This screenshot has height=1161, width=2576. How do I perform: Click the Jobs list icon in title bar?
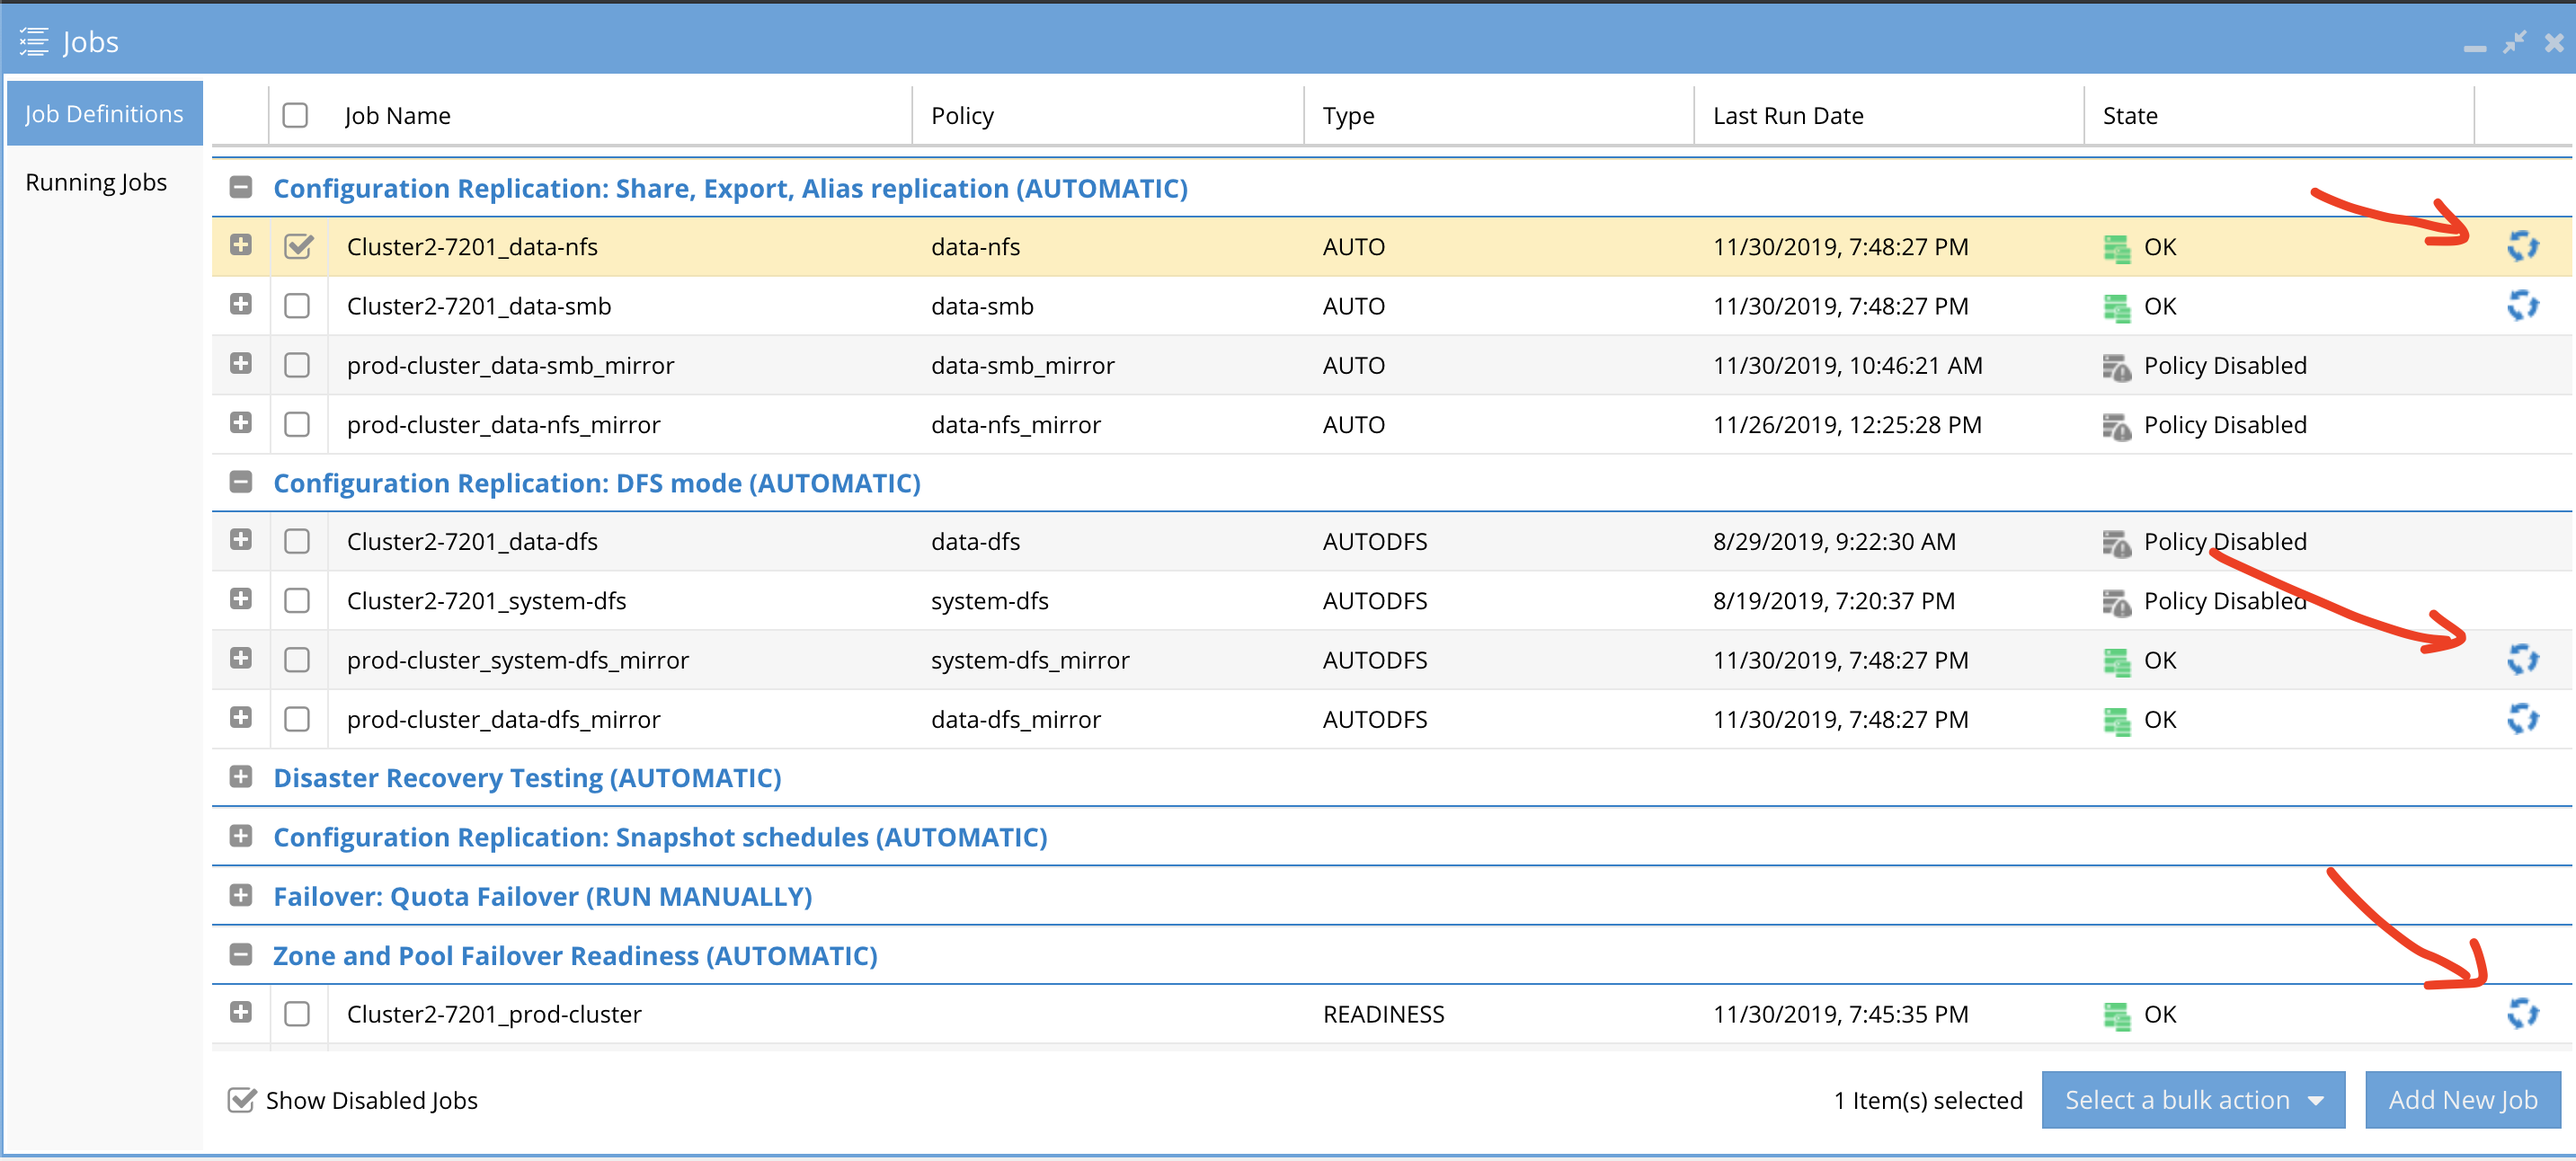tap(34, 42)
